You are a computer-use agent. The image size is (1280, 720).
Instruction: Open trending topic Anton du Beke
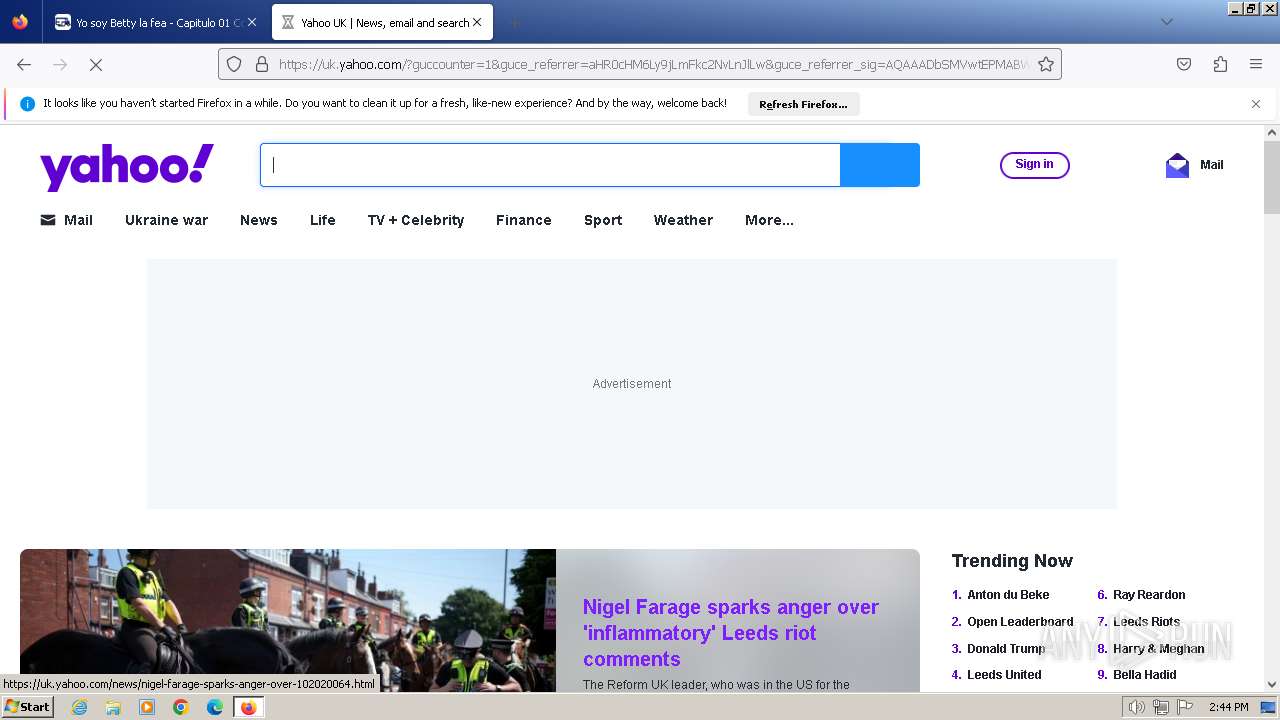[1008, 595]
